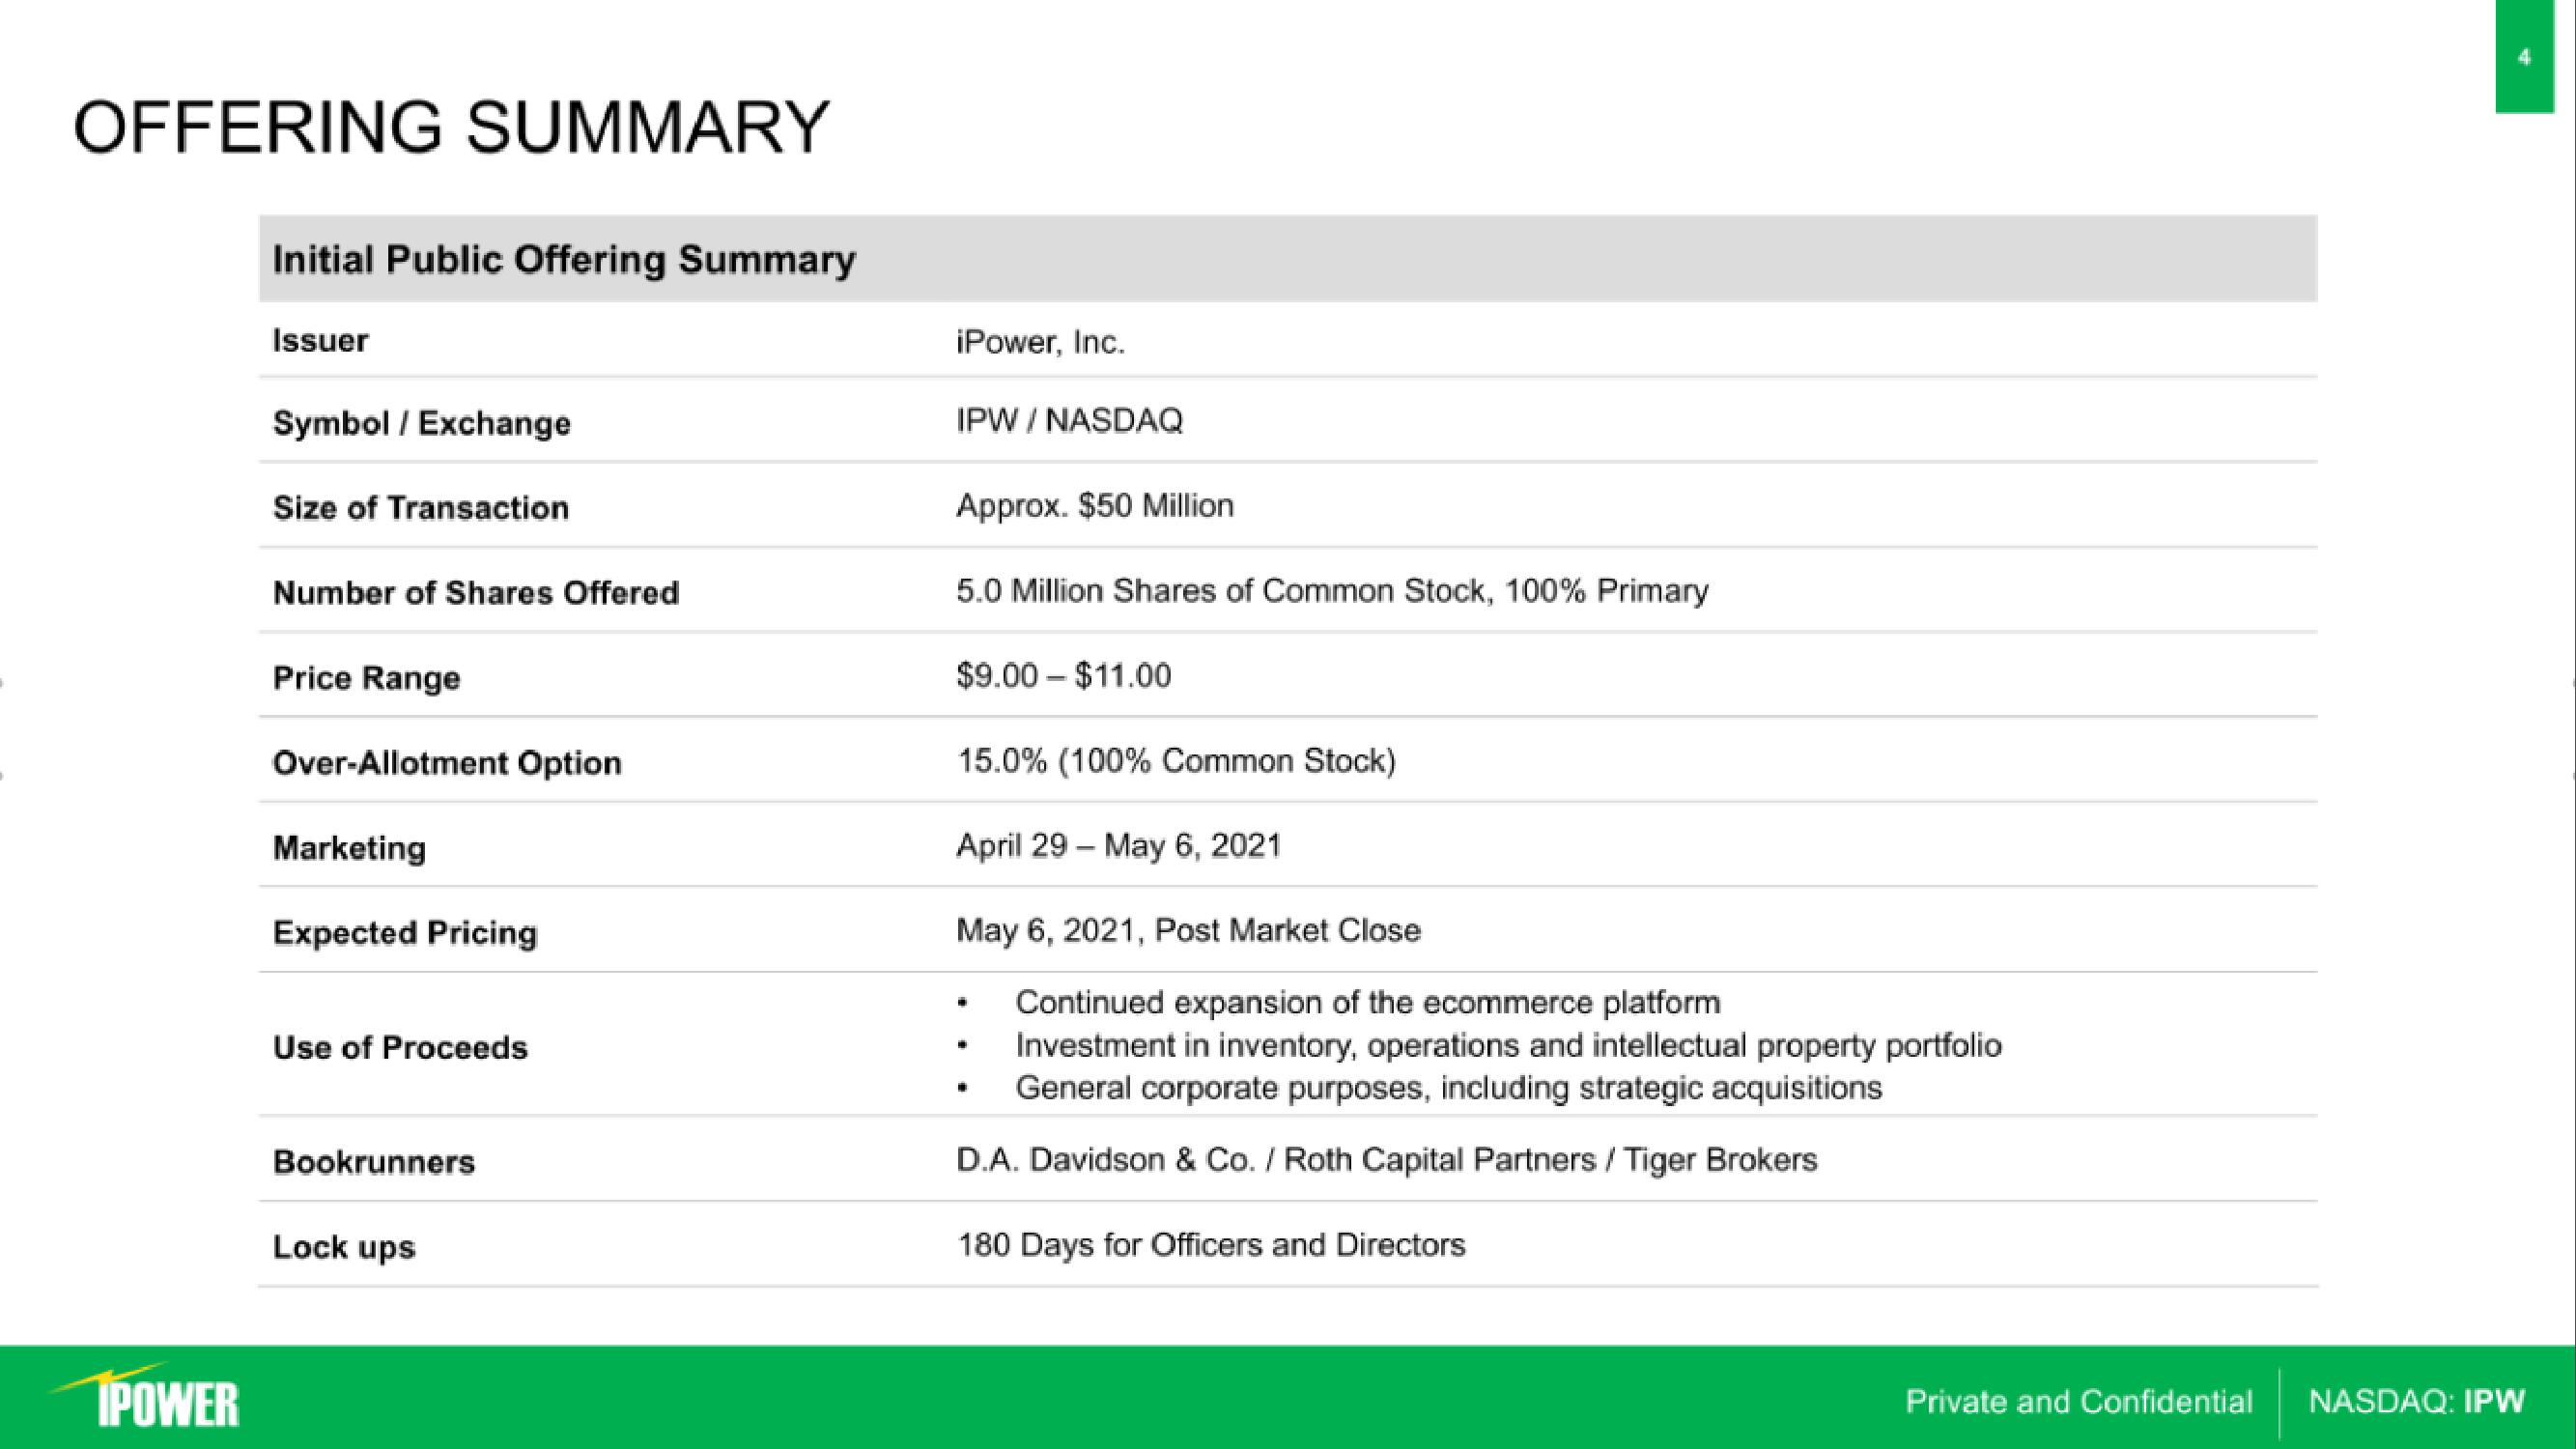Select the 'Size of Transaction' label
2576x1449 pixels.
click(421, 508)
